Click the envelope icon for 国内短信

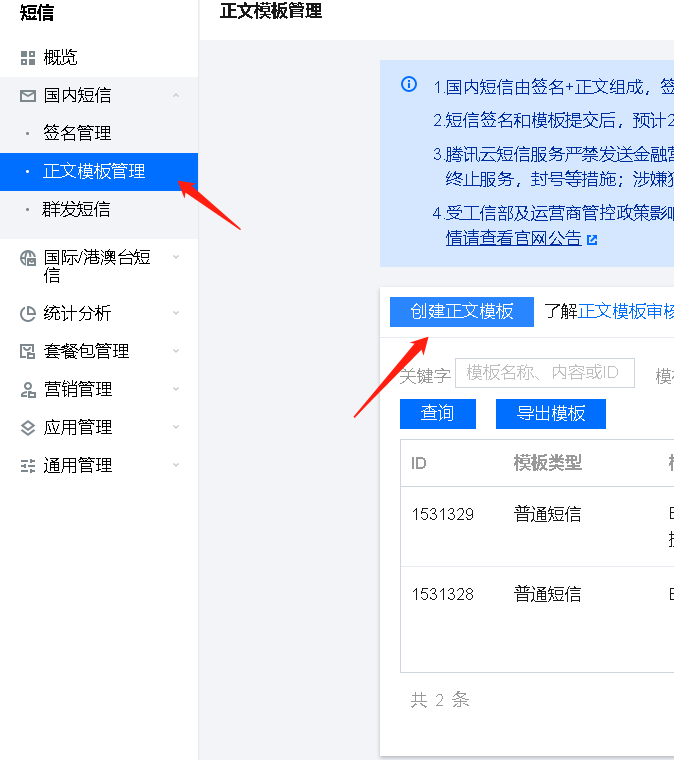click(28, 95)
